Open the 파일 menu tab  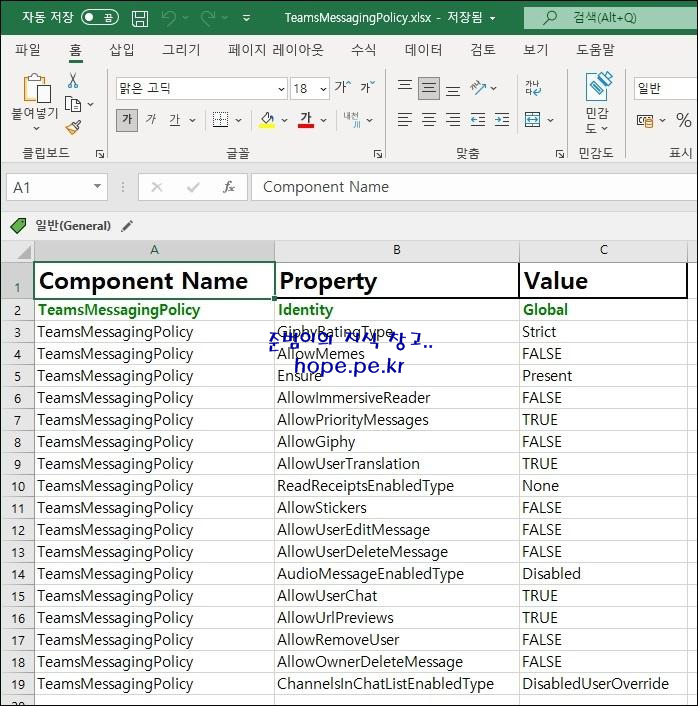[x=28, y=49]
